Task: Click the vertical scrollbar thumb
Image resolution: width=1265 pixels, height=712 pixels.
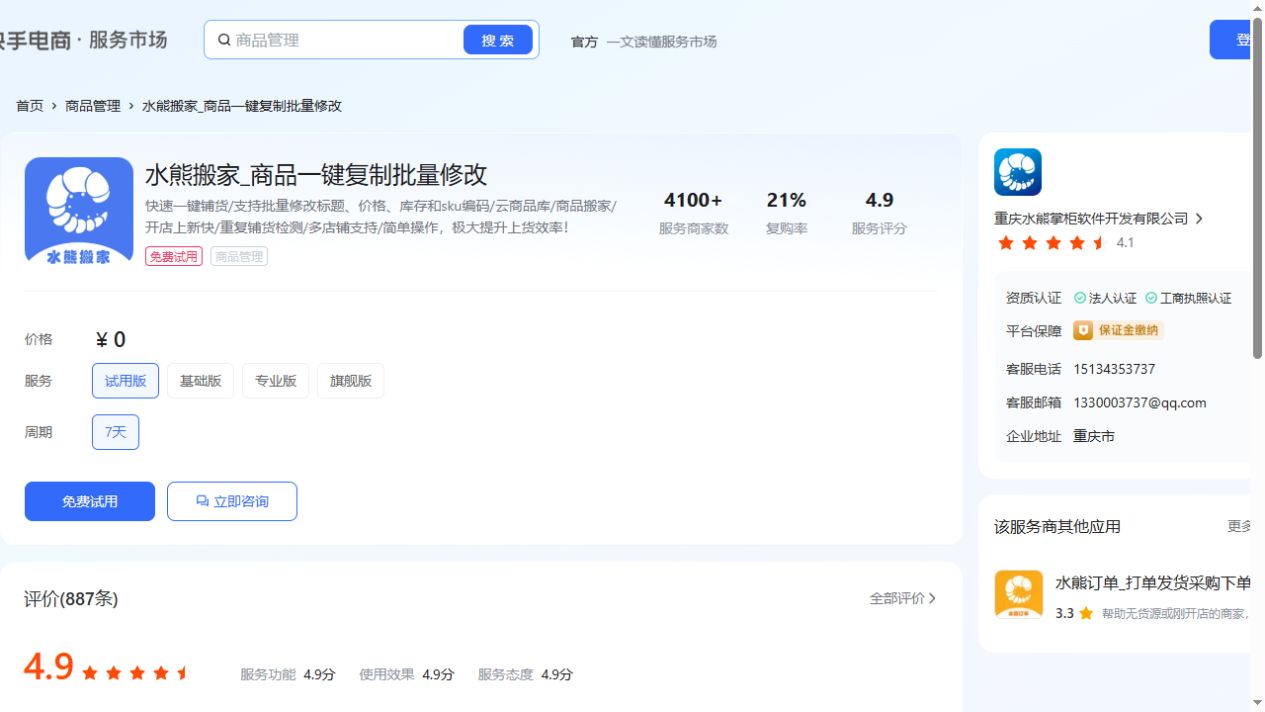Action: [1257, 186]
